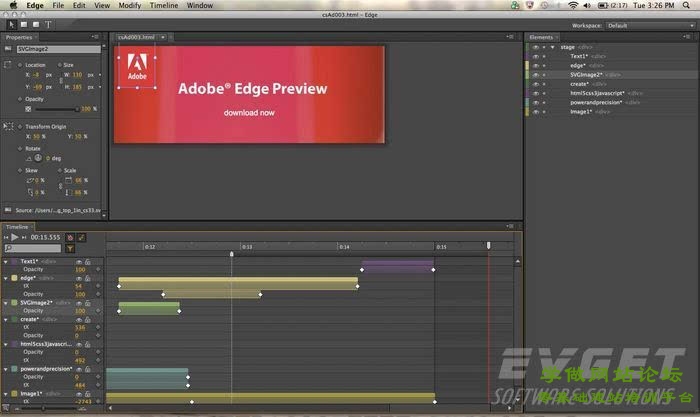Open the Modify menu
The height and width of the screenshot is (417, 700).
point(129,5)
